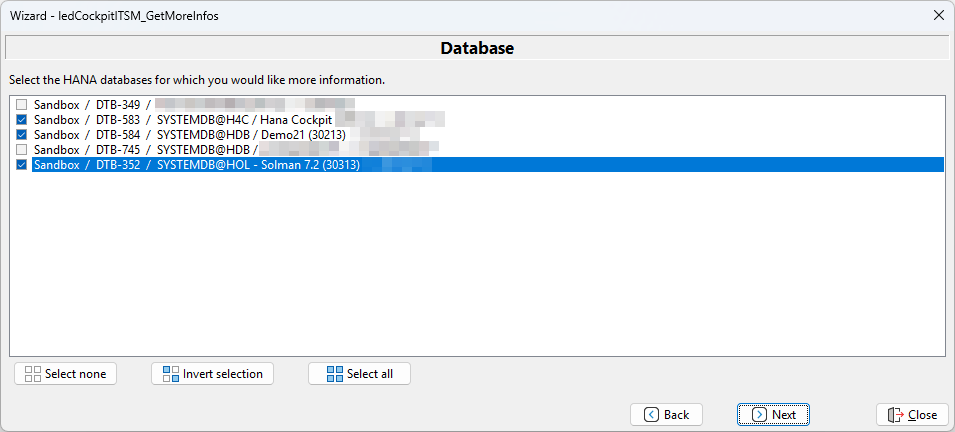Screen dimensions: 955x432
Task: Check the DTB-745 SYSTEMDB@HDB checkbox
Action: [22, 150]
